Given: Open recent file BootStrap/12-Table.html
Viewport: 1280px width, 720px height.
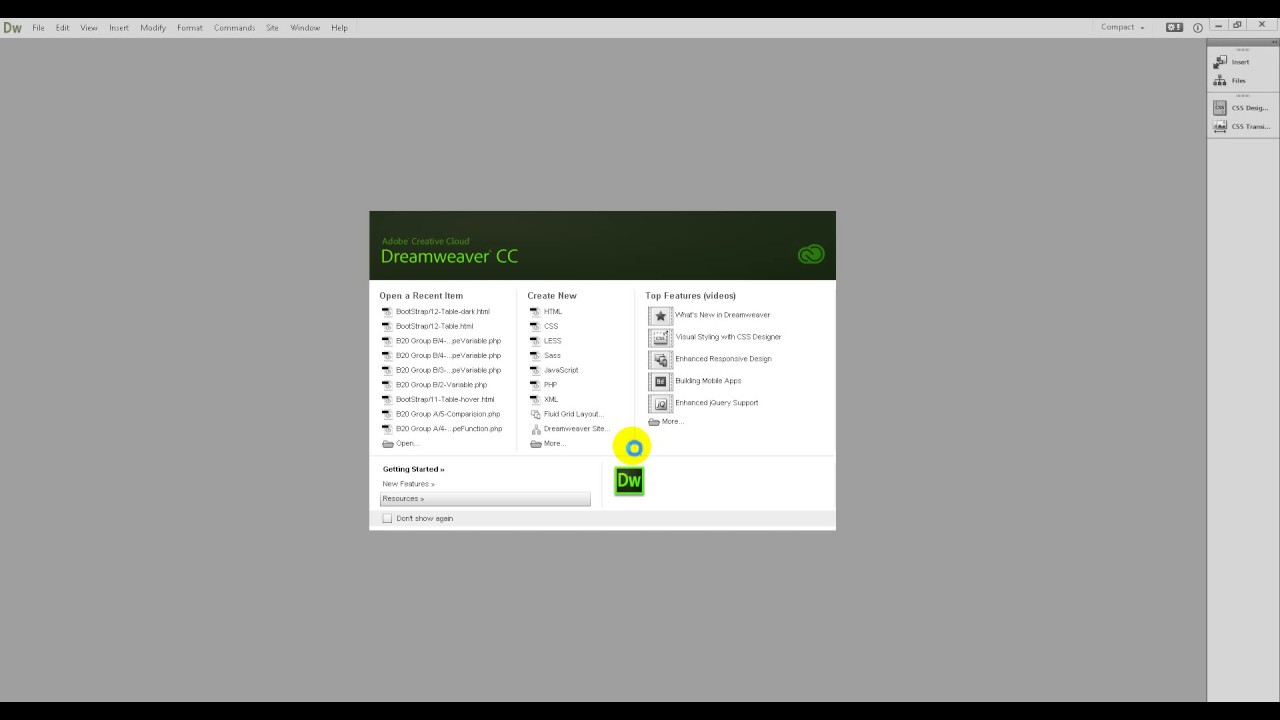Looking at the screenshot, I should pos(428,326).
